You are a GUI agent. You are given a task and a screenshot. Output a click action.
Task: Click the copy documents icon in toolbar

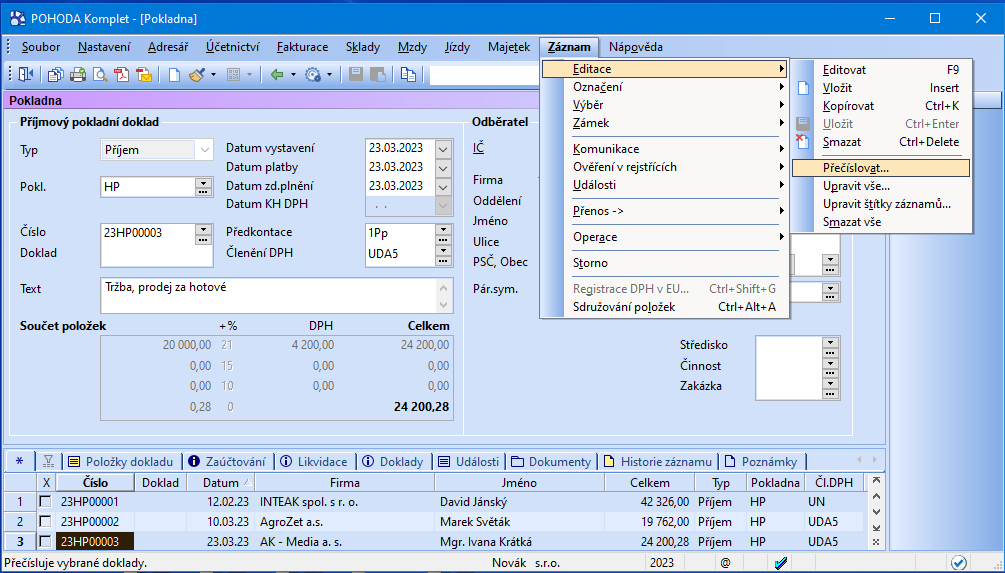[x=56, y=75]
